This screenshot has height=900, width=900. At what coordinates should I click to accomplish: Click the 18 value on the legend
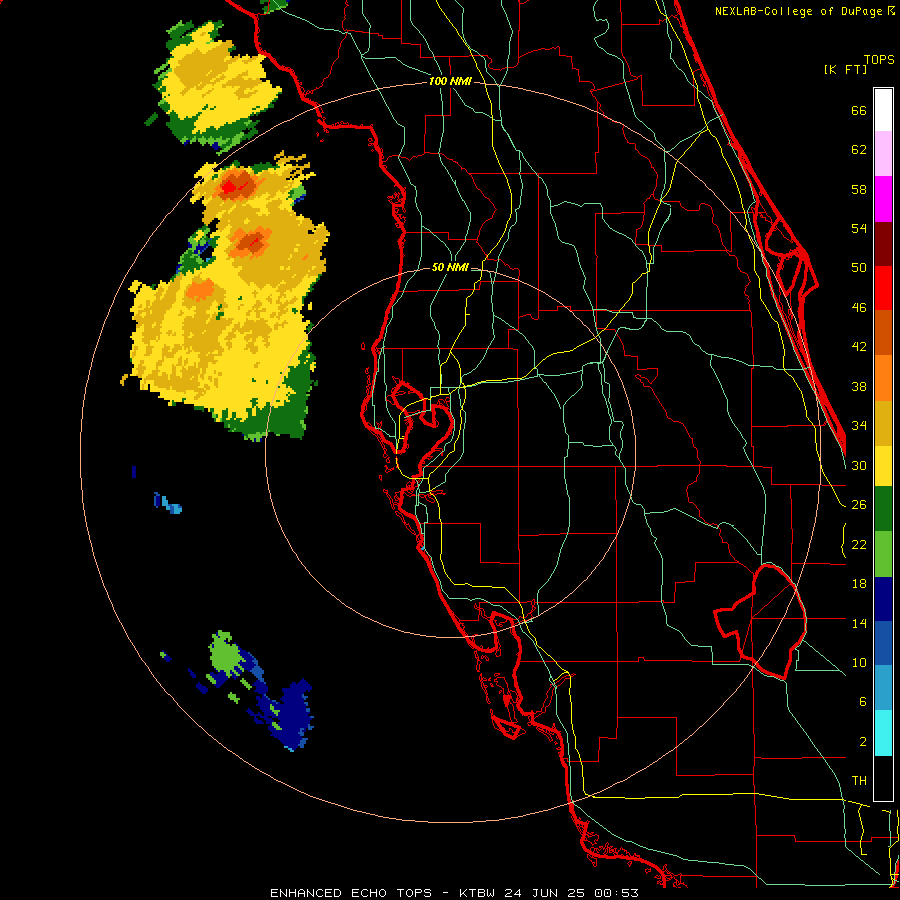coord(859,584)
